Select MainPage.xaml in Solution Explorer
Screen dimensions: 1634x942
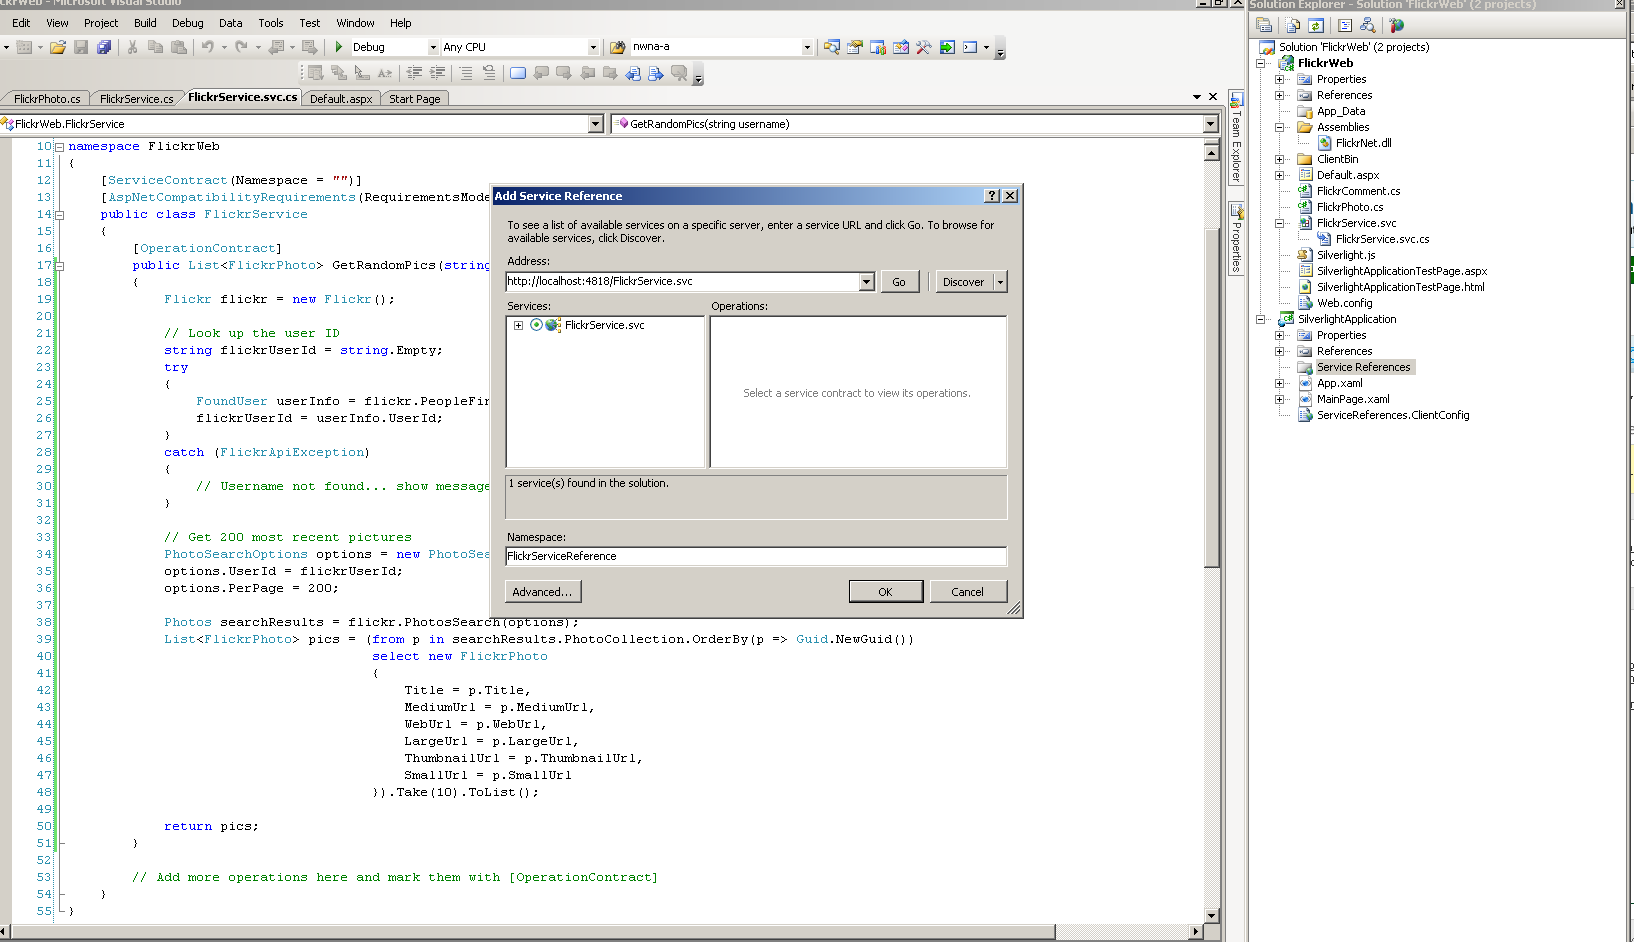[1353, 399]
